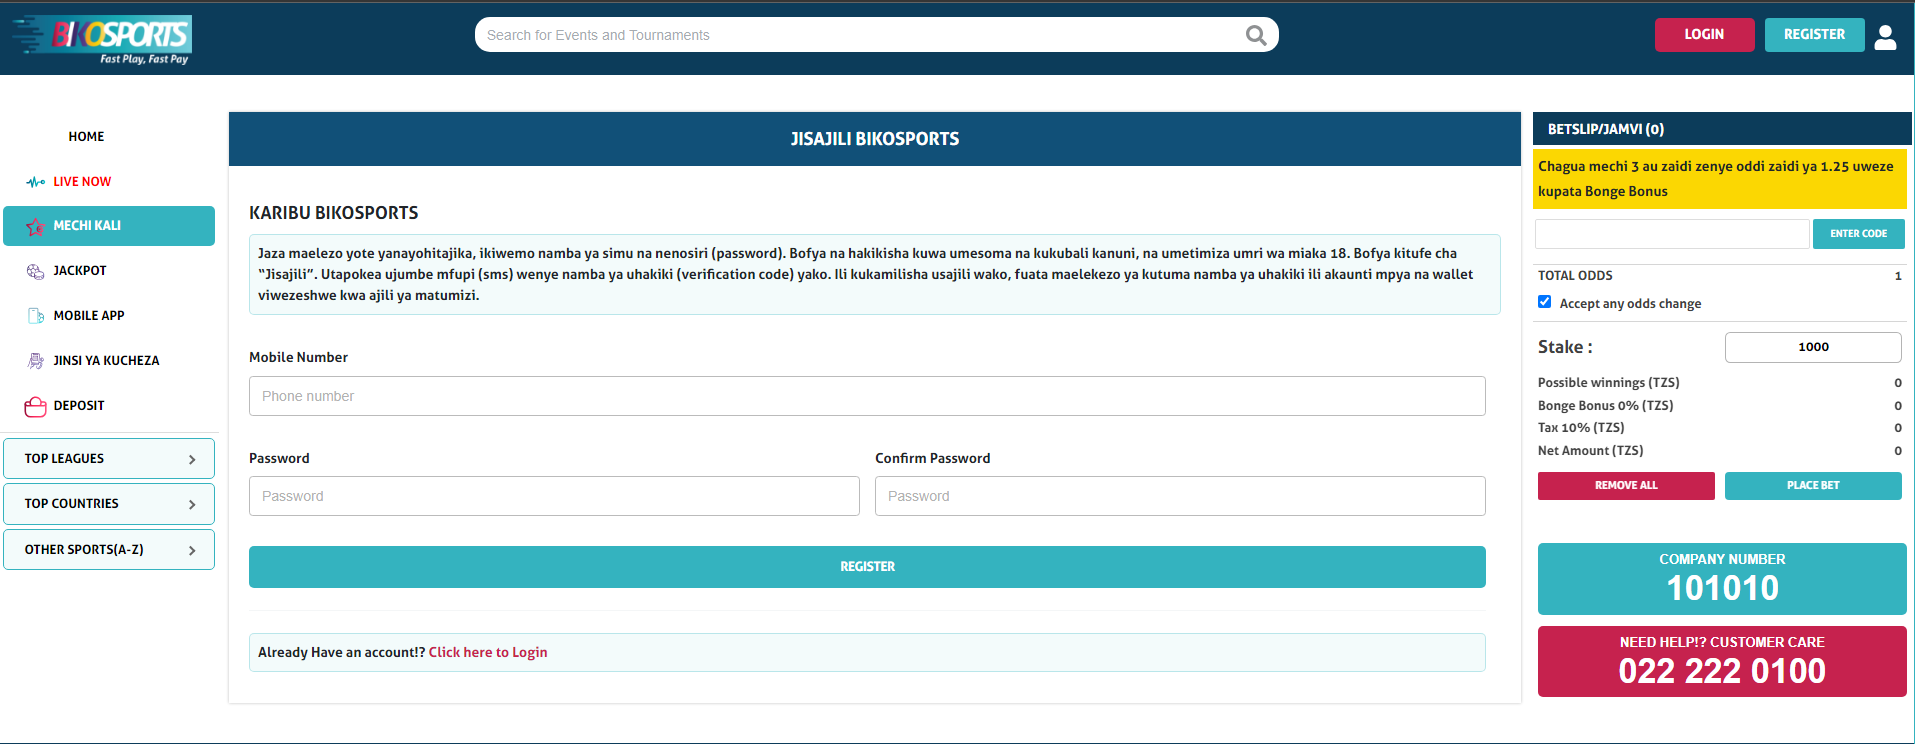Viewport: 1915px width, 744px height.
Task: Open JACKPOT menu item
Action: [x=80, y=271]
